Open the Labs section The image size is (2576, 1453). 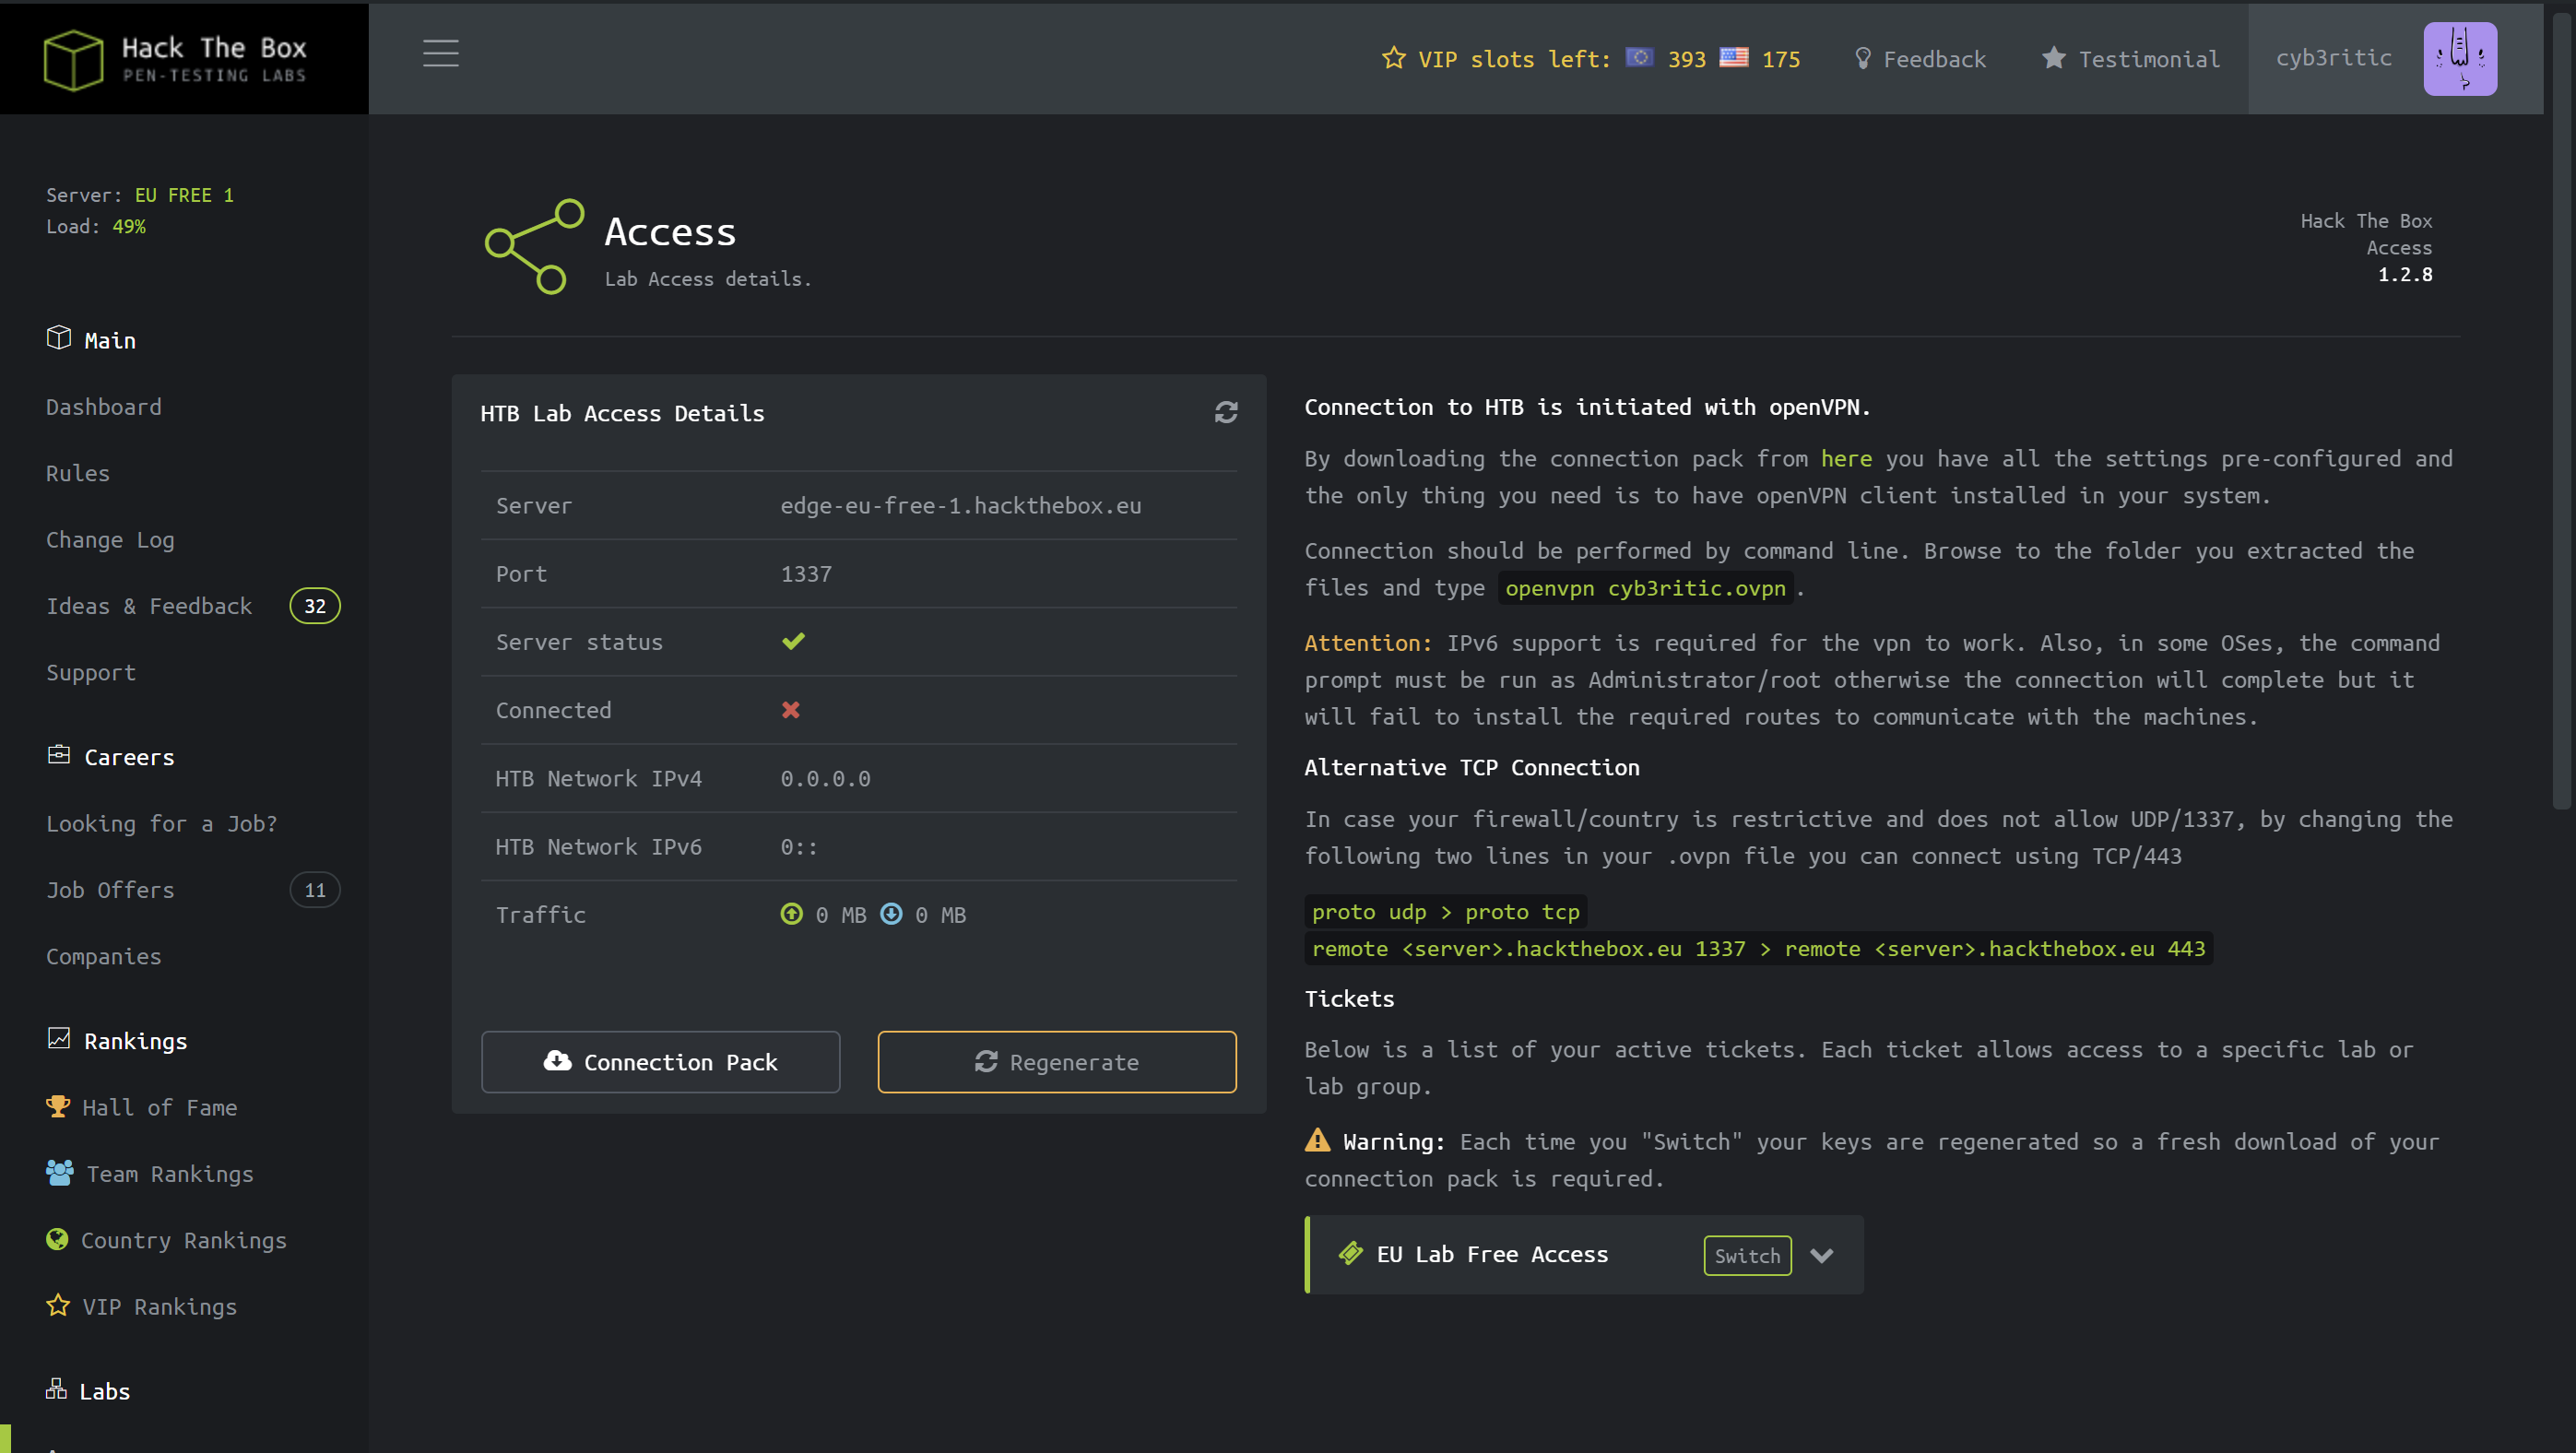pyautogui.click(x=89, y=1391)
